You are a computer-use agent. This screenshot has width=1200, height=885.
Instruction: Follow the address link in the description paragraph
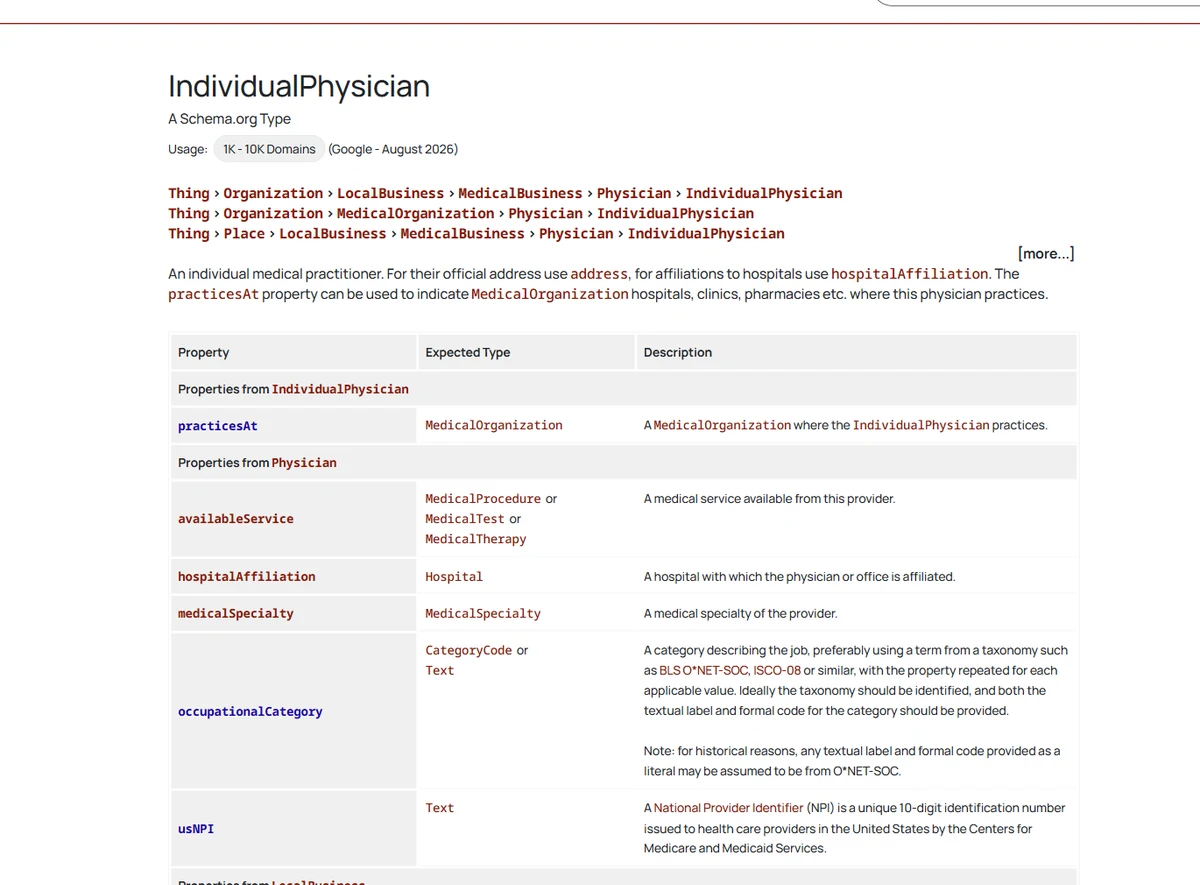pyautogui.click(x=599, y=274)
